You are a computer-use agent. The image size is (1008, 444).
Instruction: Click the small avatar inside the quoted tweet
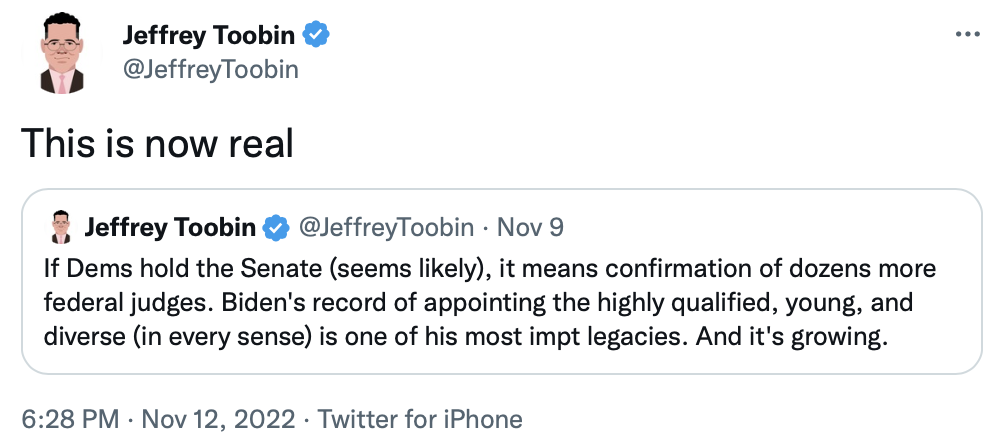pos(61,227)
